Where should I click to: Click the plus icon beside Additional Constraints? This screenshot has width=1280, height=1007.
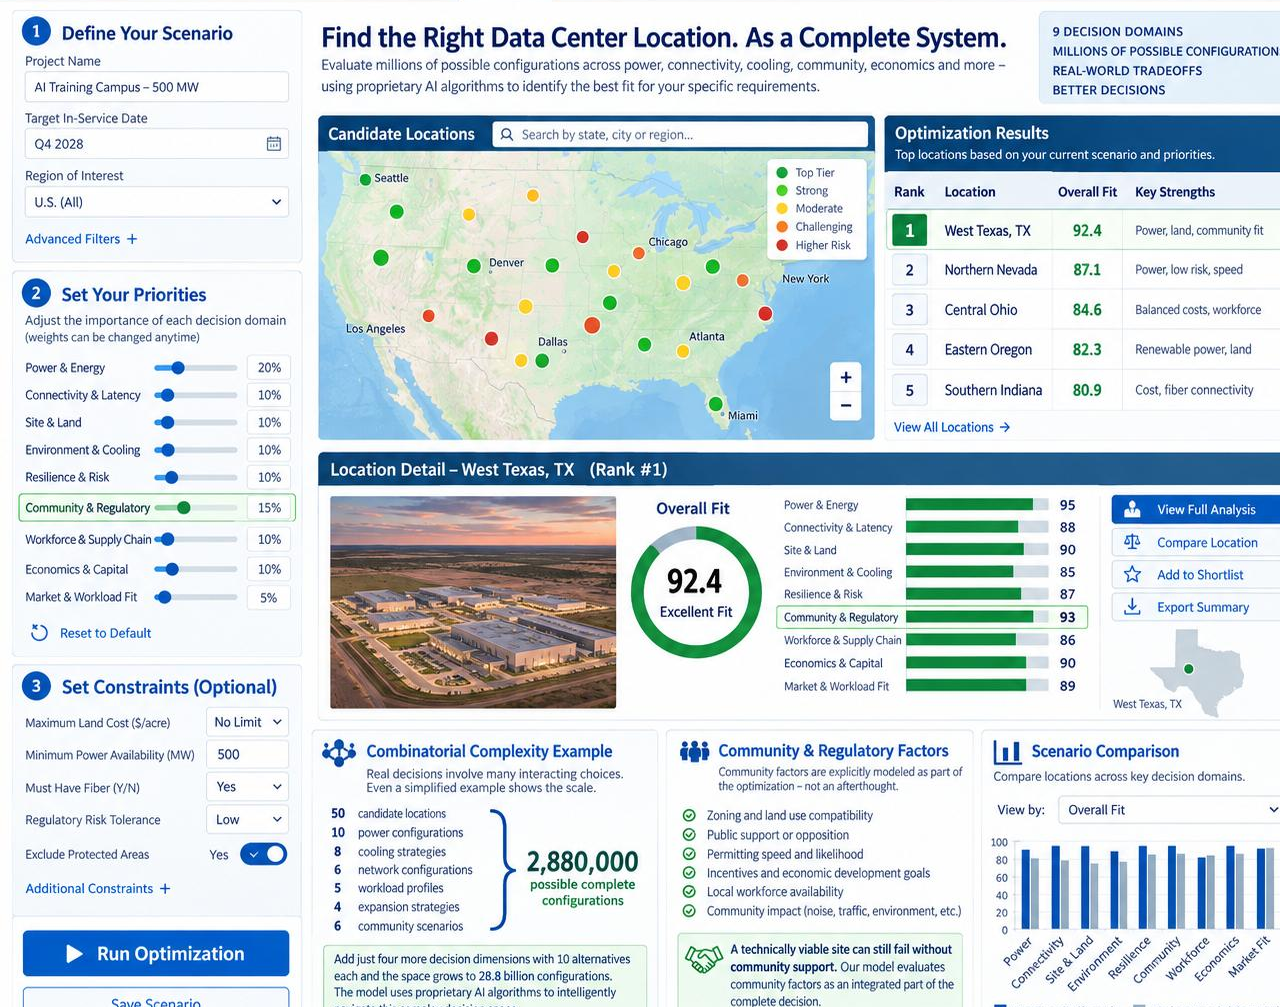165,888
